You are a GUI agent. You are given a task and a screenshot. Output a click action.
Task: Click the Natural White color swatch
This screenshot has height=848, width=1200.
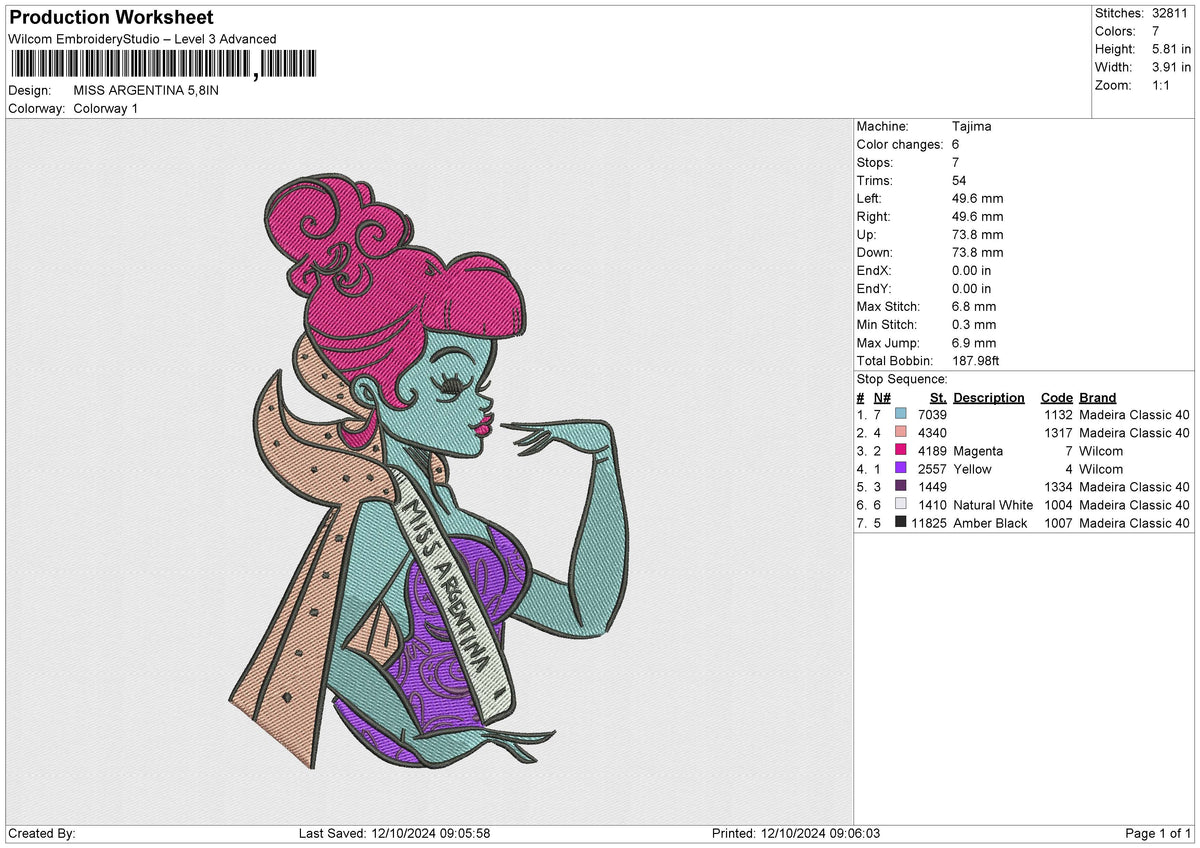(901, 504)
